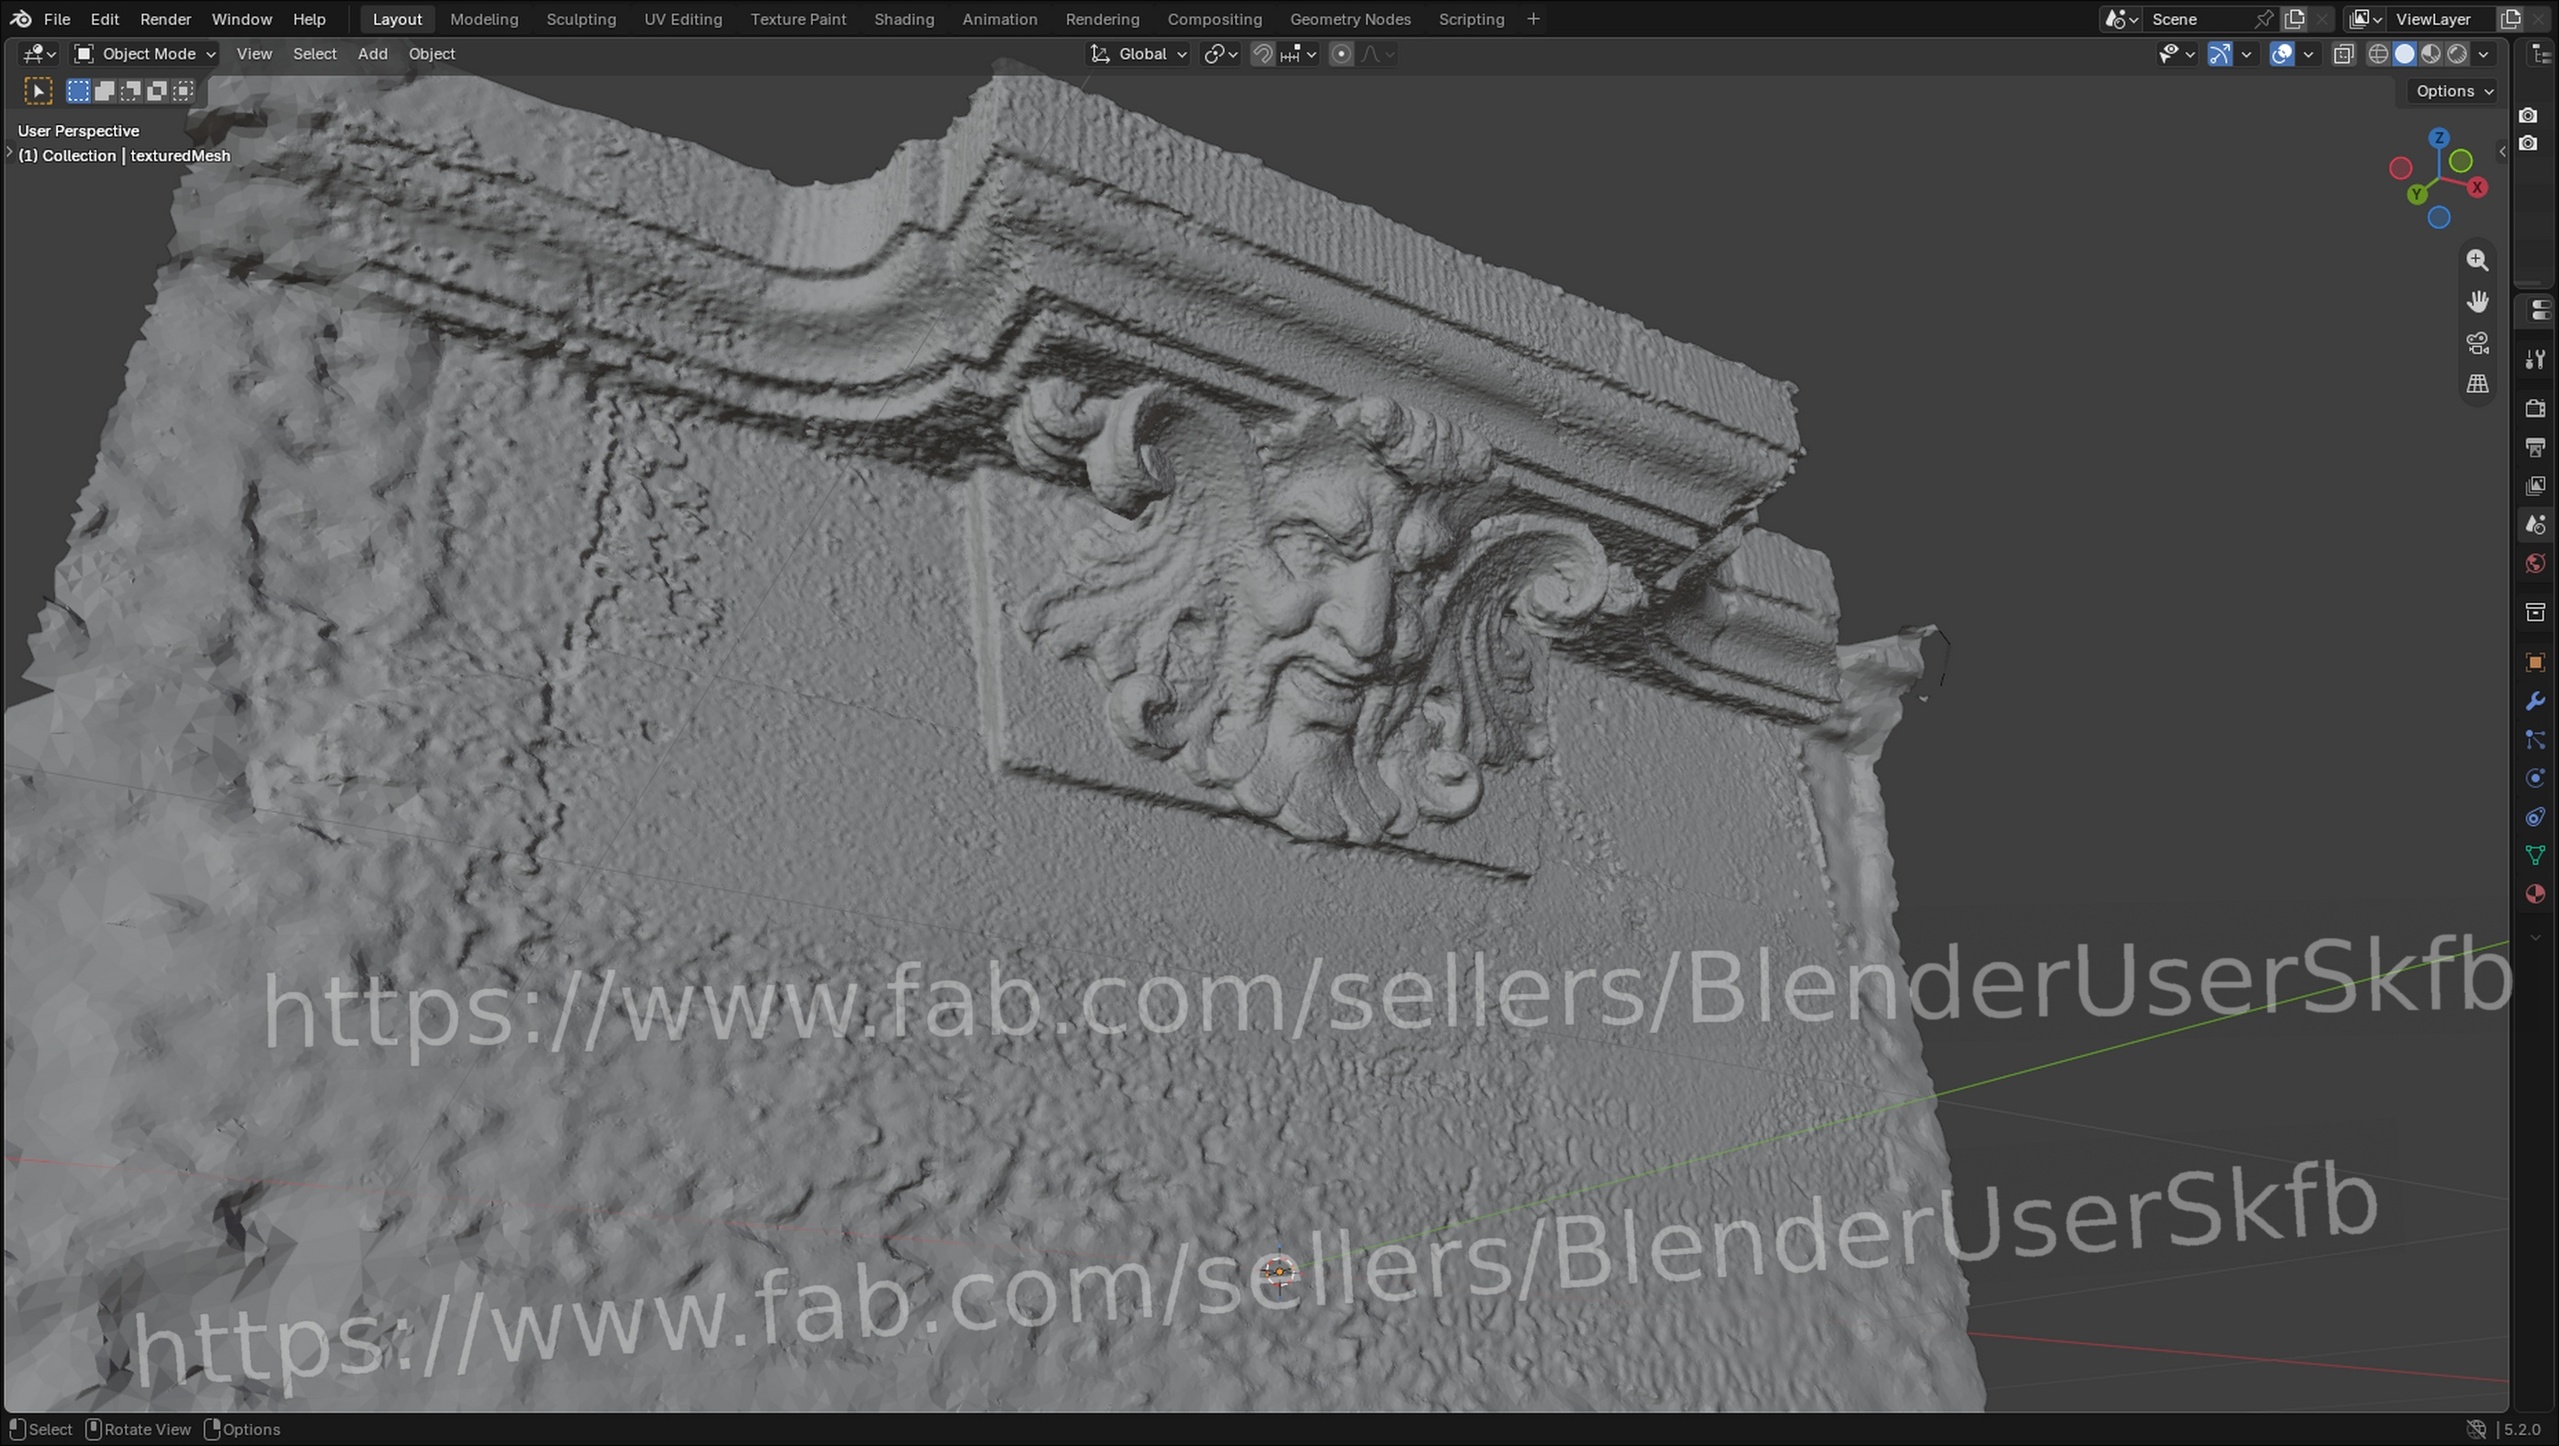
Task: Open the Material properties tab
Action: tap(2534, 894)
